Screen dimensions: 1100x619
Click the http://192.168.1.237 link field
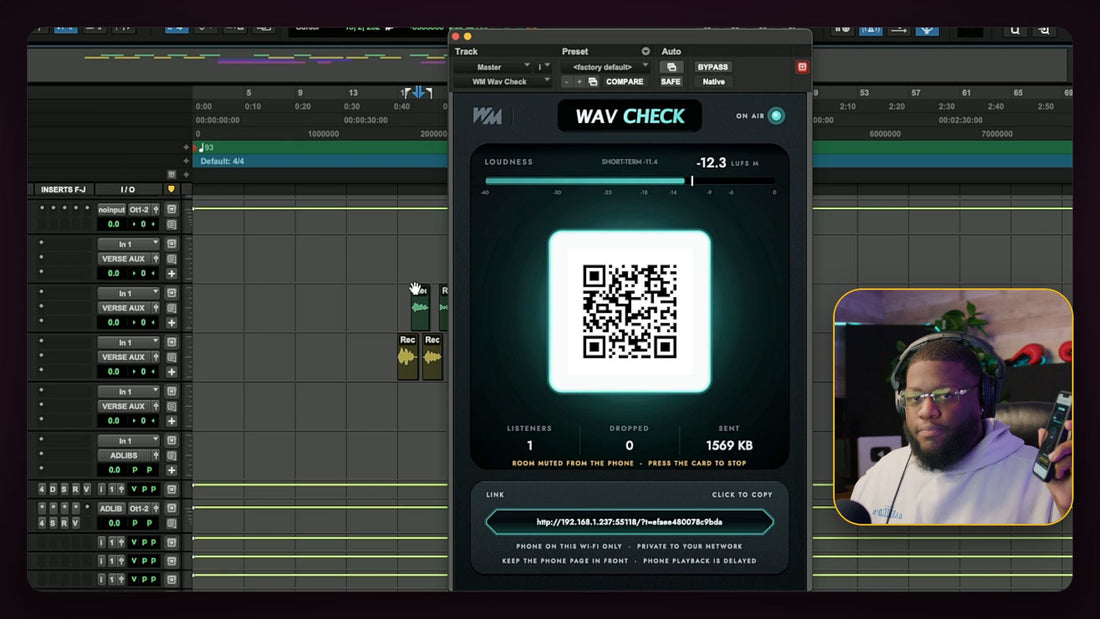tap(629, 522)
